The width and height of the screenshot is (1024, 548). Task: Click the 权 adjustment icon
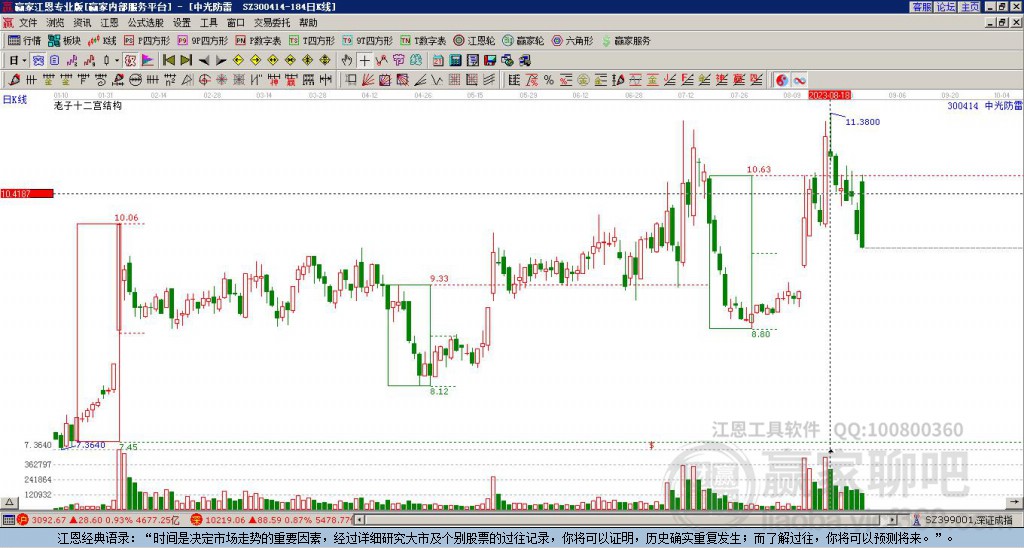point(130,61)
